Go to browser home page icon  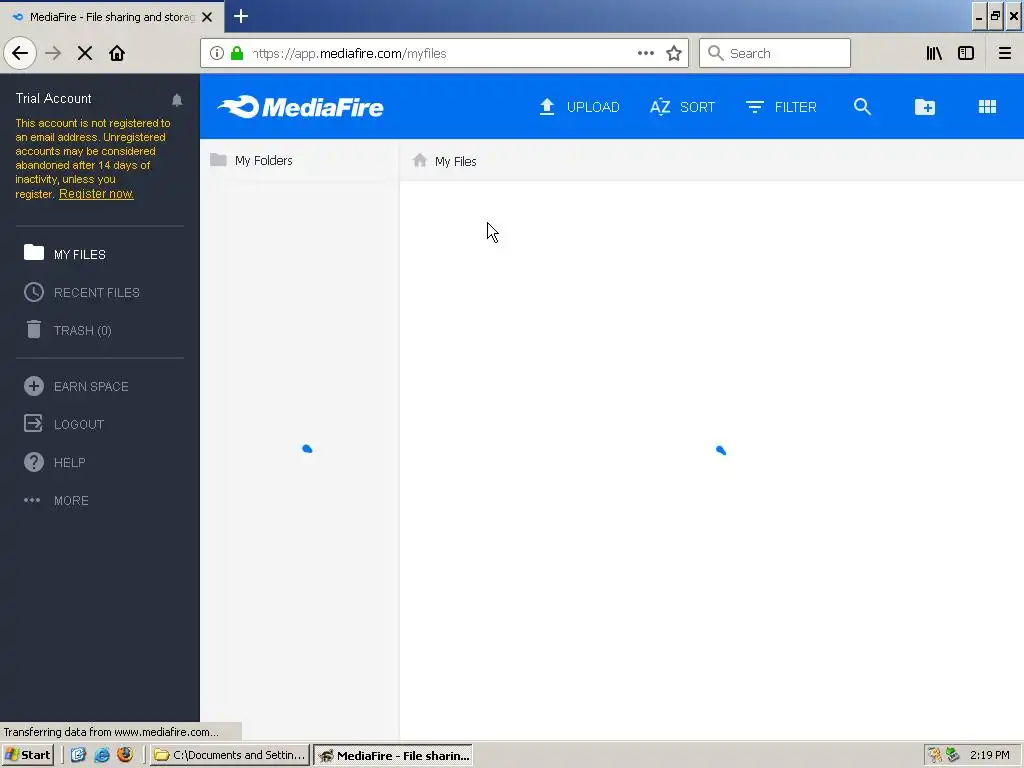pyautogui.click(x=117, y=54)
